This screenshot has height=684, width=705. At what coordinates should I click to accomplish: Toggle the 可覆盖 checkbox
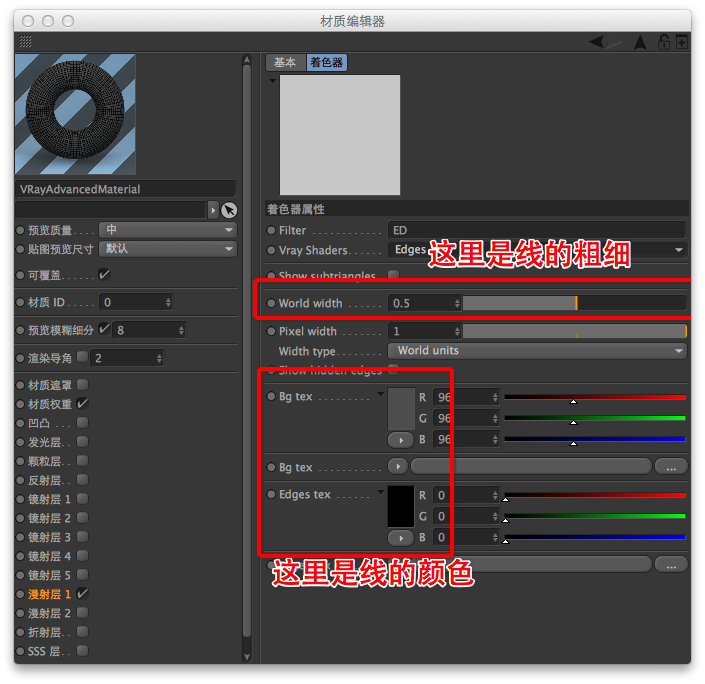coord(104,274)
